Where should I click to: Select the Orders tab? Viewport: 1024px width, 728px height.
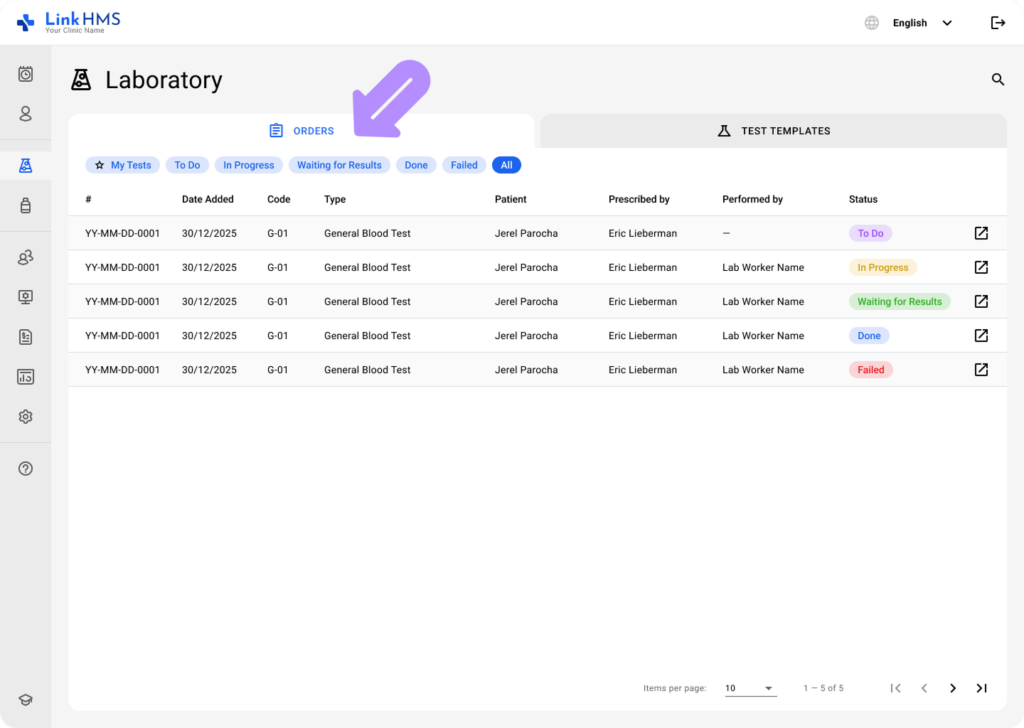coord(302,131)
